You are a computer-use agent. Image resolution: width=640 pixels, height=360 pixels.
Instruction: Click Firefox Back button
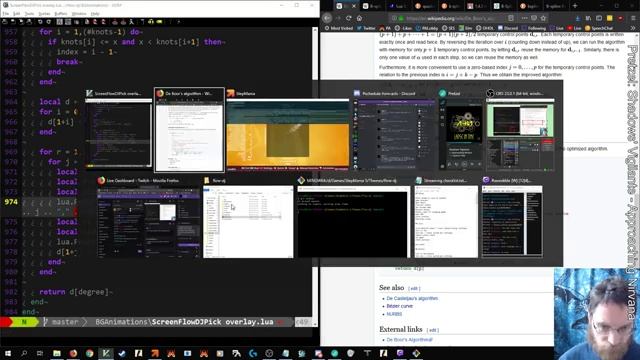click(x=327, y=18)
